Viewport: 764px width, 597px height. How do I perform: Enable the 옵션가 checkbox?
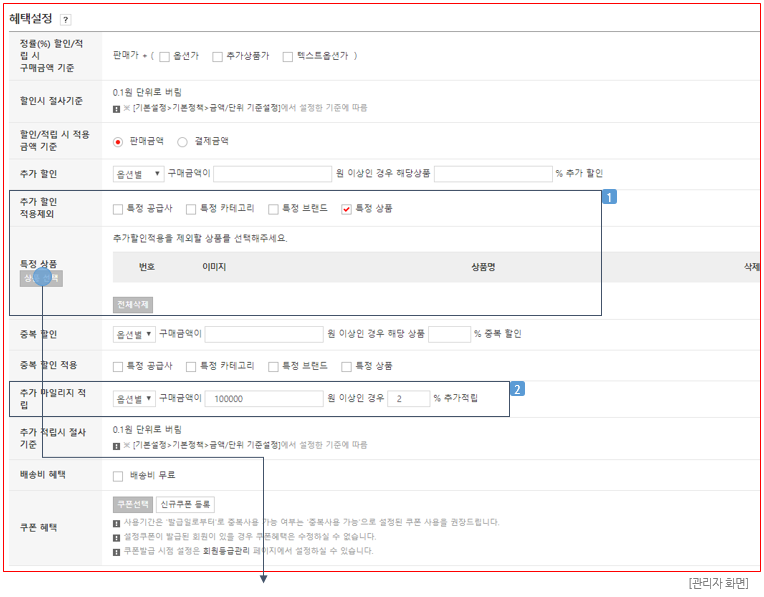165,56
